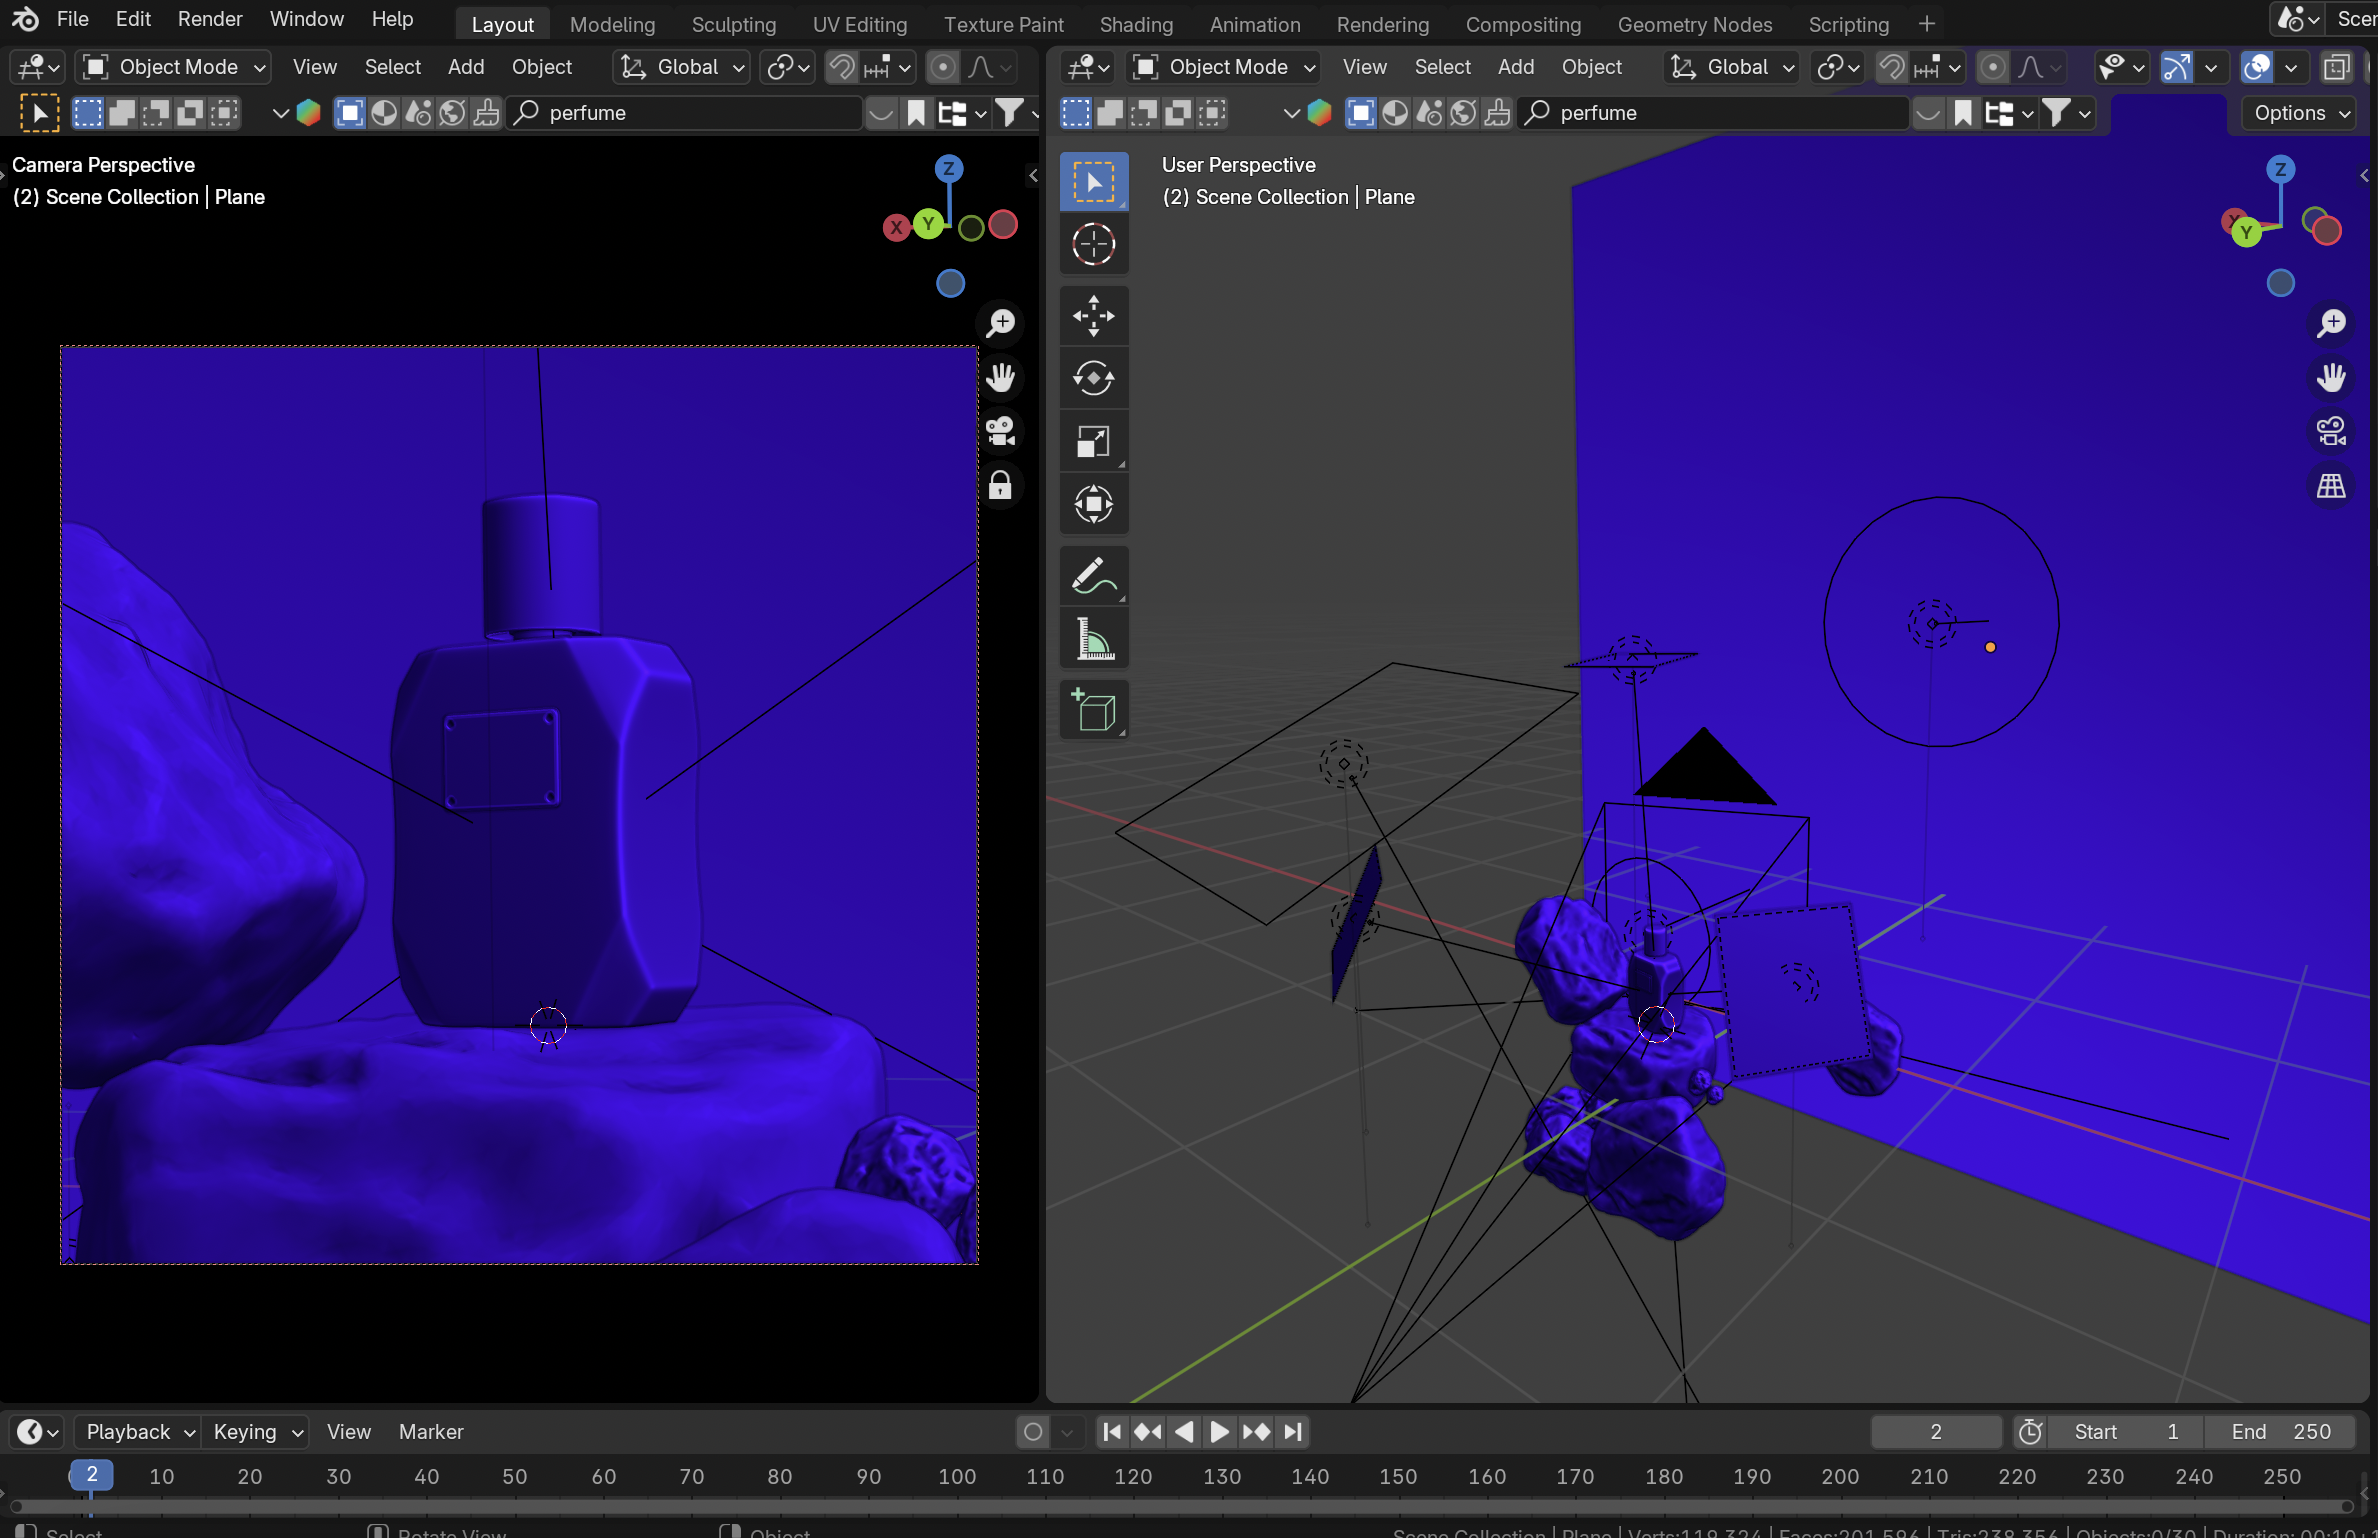Toggle proportional editing in left viewport header

[x=941, y=67]
